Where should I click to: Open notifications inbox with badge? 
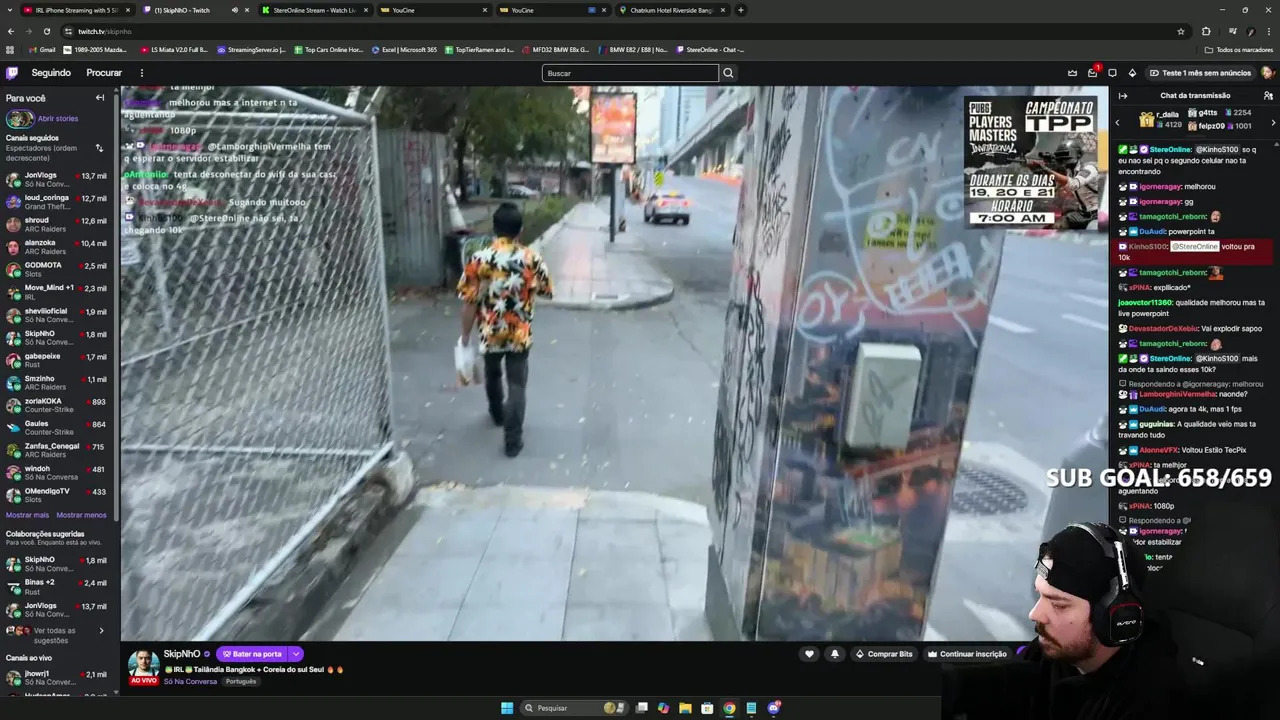pyautogui.click(x=1092, y=73)
